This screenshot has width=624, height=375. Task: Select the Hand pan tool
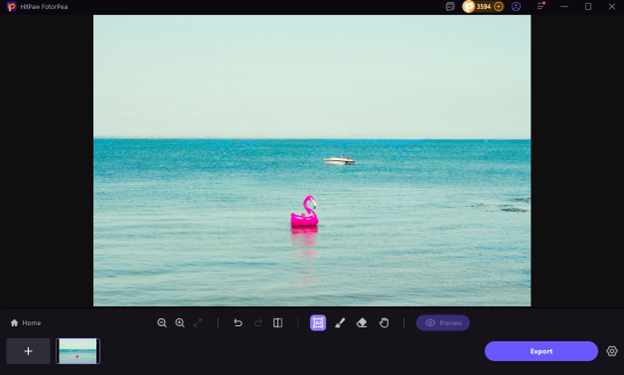(x=384, y=323)
